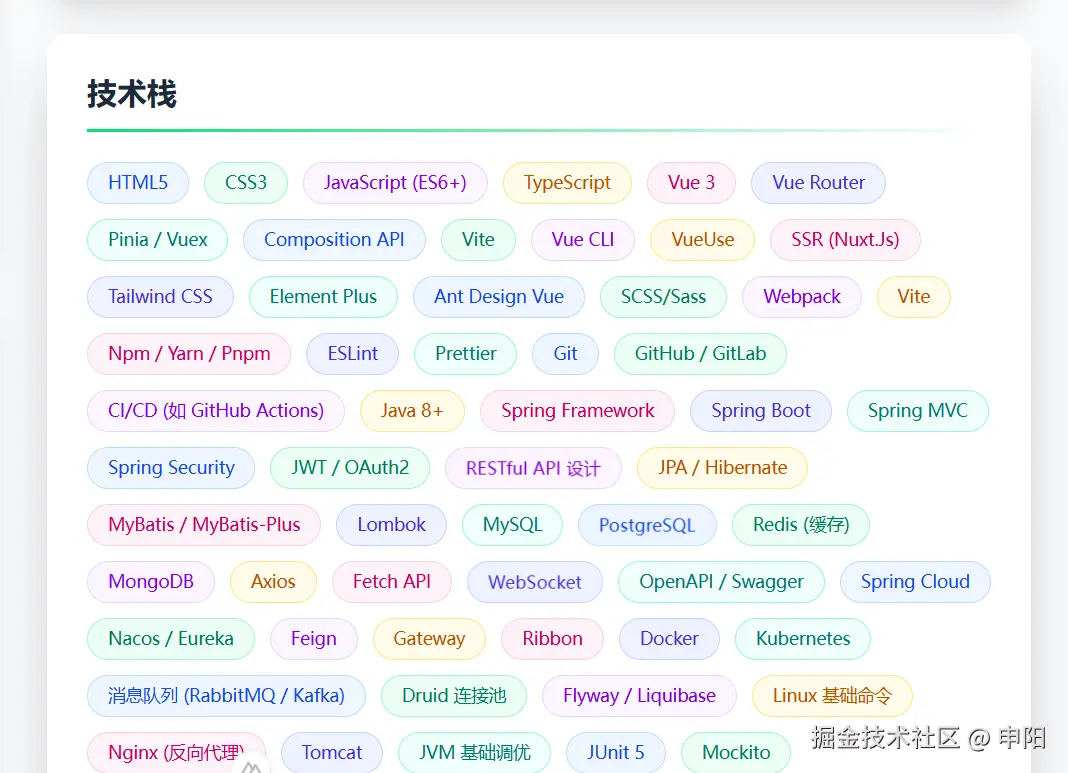This screenshot has height=773, width=1068.
Task: Select the PostgreSQL tag
Action: tap(647, 525)
